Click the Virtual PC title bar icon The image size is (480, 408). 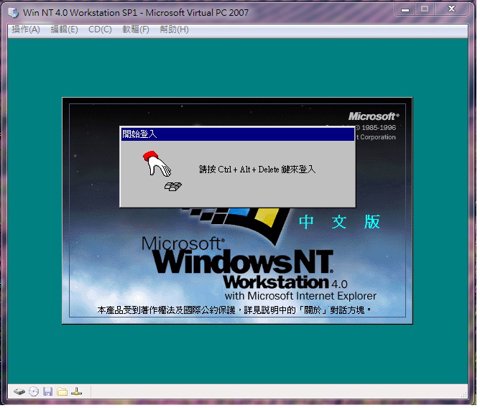(13, 13)
